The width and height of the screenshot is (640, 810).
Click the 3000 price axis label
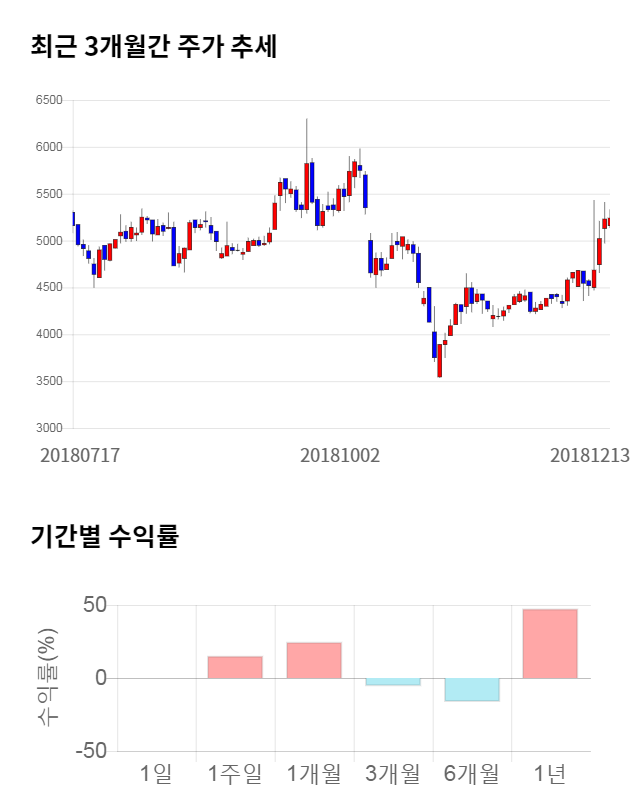point(47,428)
